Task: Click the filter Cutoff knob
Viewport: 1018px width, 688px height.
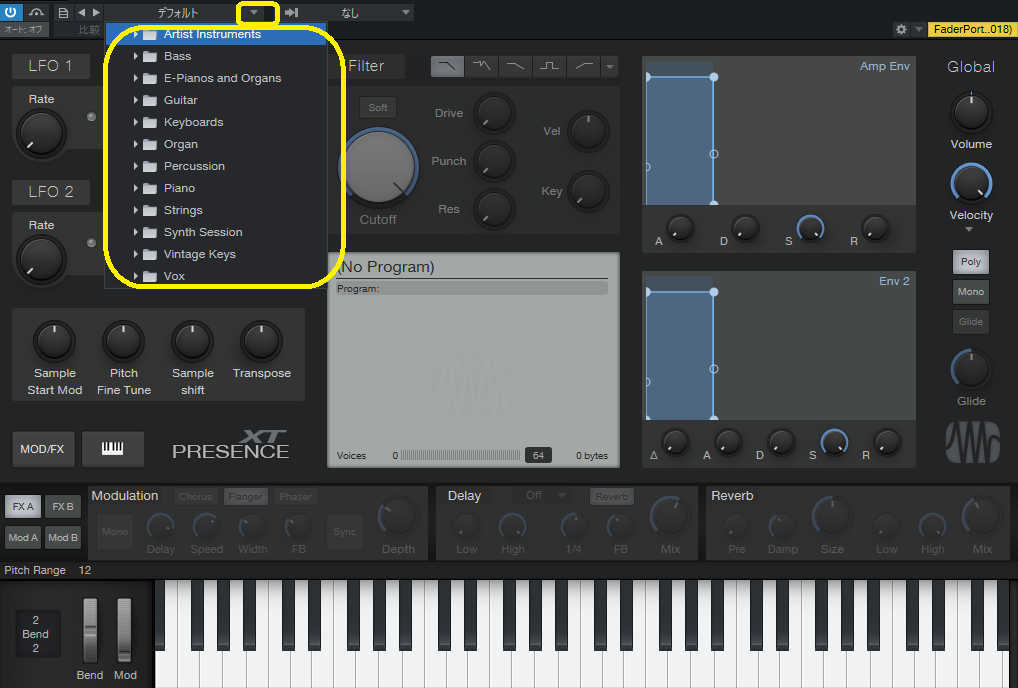Action: coord(378,167)
